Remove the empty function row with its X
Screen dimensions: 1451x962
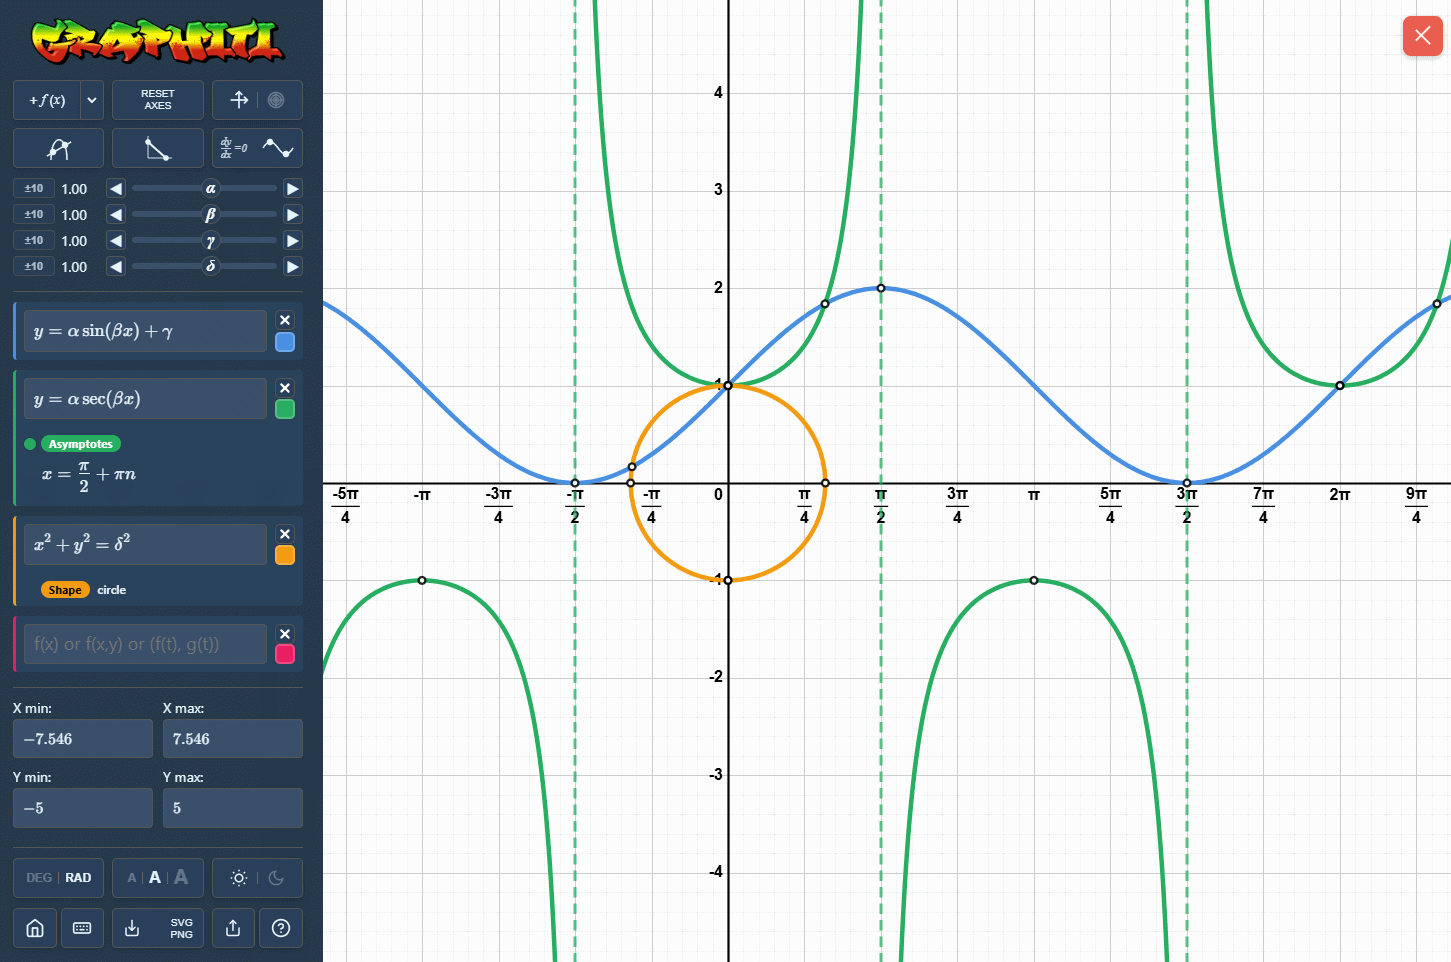(285, 634)
